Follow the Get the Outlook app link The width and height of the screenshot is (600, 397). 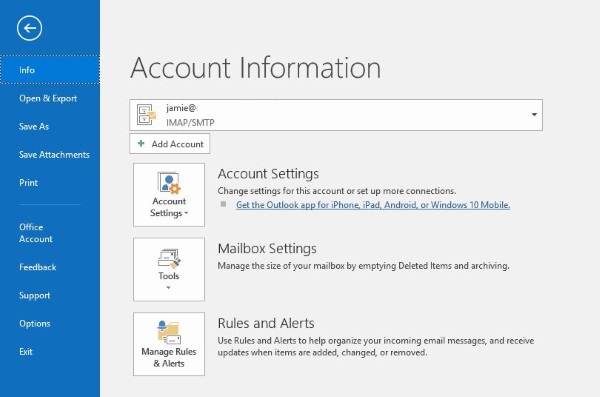[373, 205]
